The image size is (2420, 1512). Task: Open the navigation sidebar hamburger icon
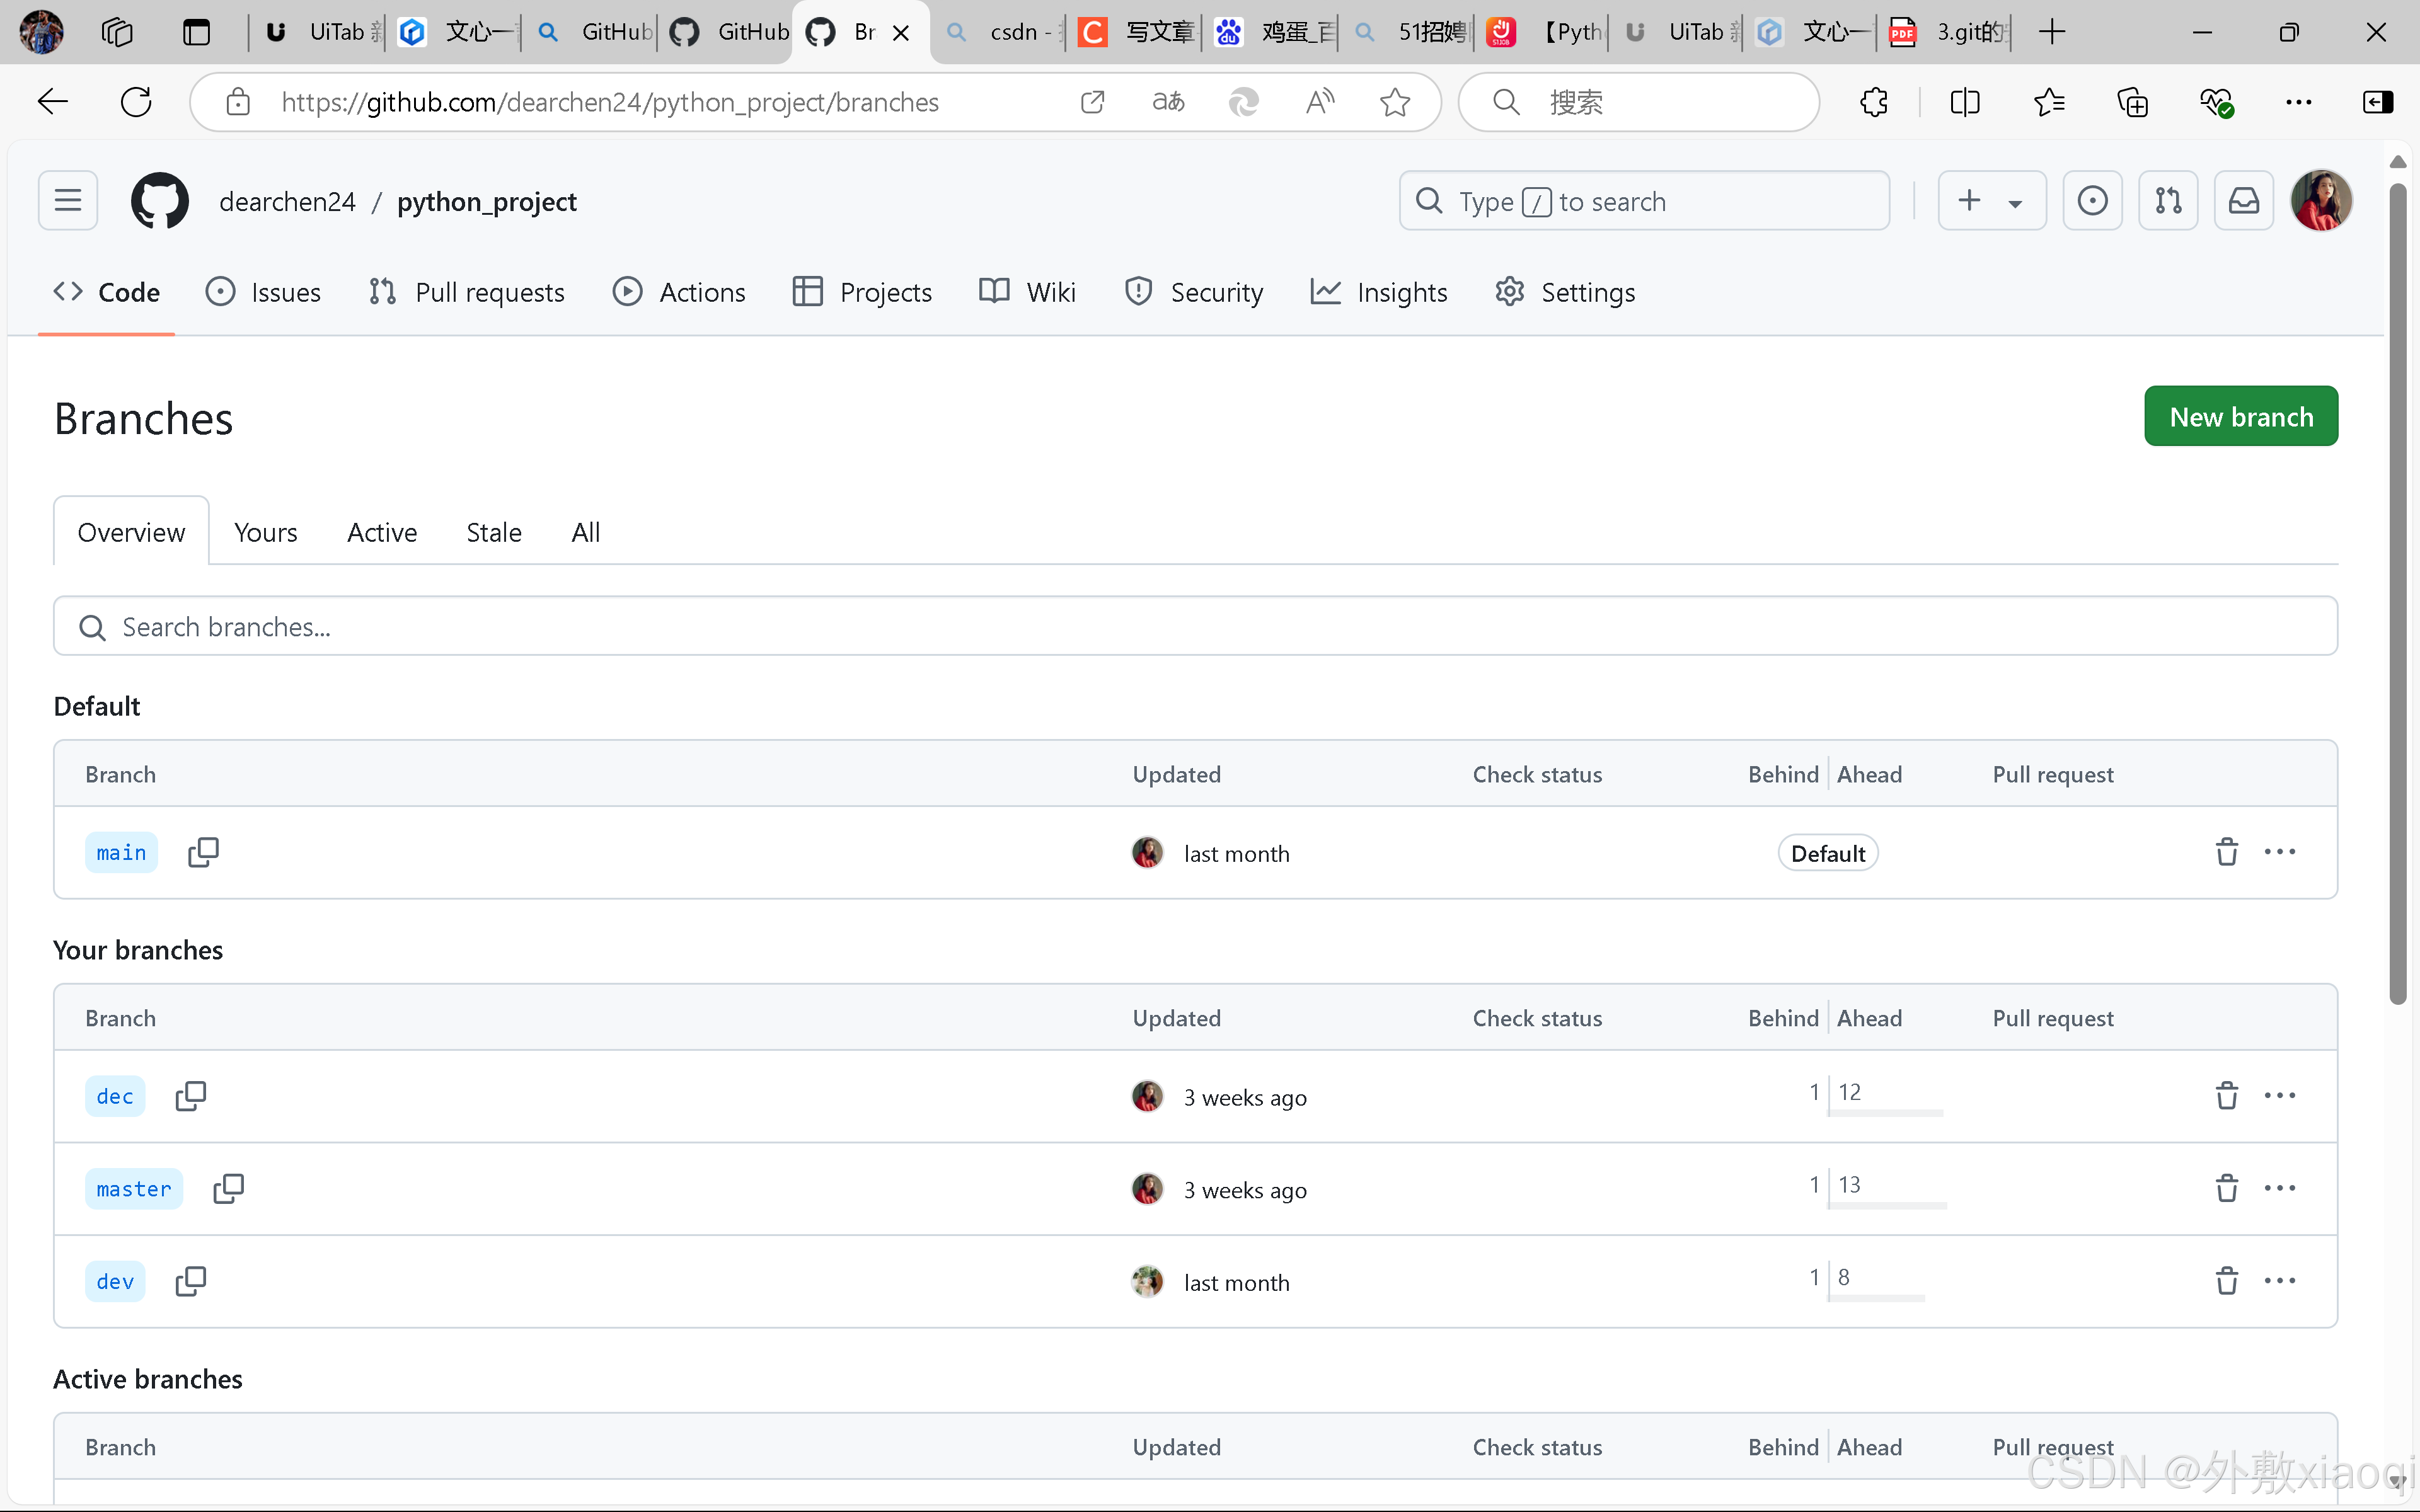point(67,200)
